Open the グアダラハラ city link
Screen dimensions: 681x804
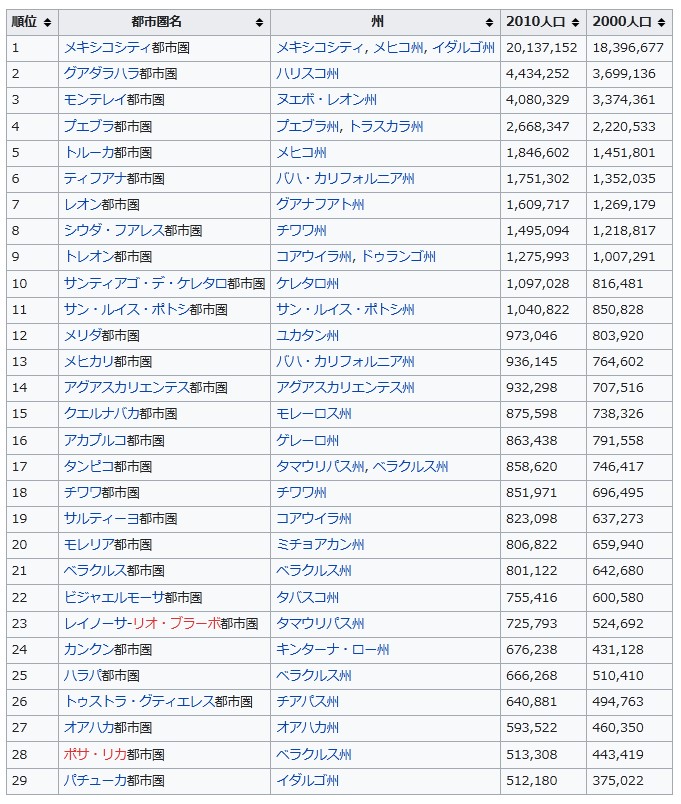coord(101,73)
